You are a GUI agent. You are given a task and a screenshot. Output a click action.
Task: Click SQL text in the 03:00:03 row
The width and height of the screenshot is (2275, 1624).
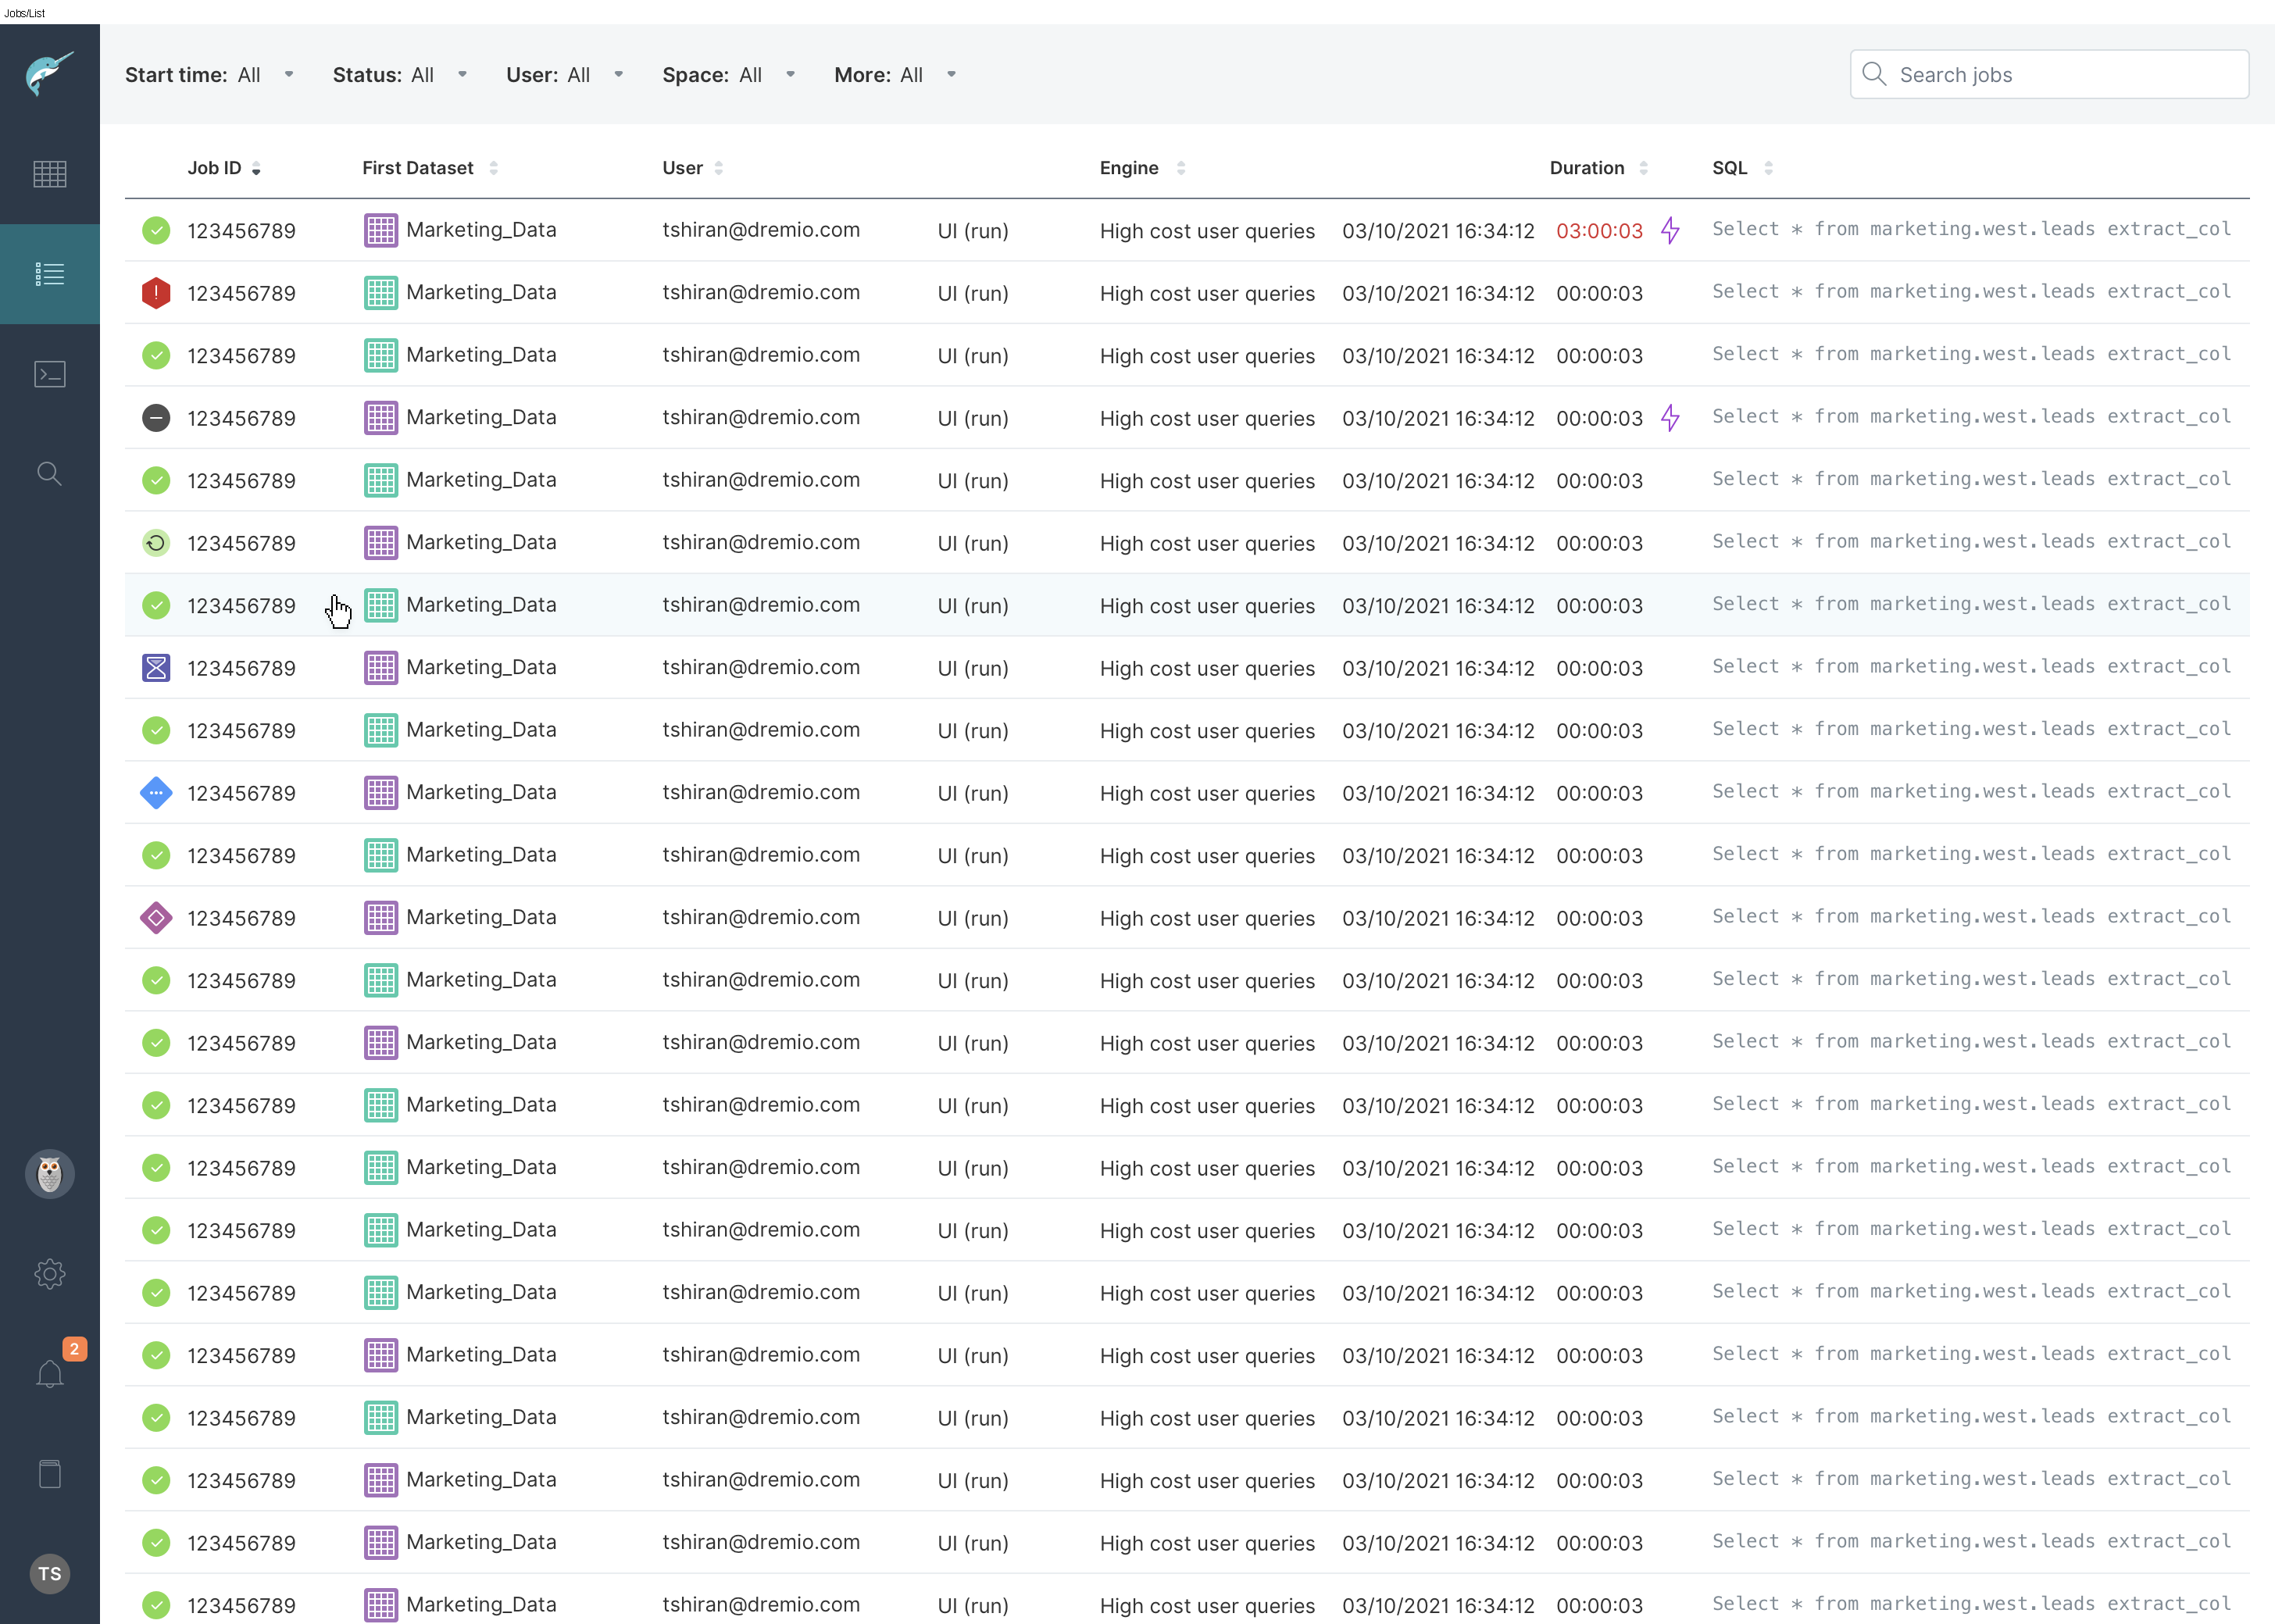1971,229
